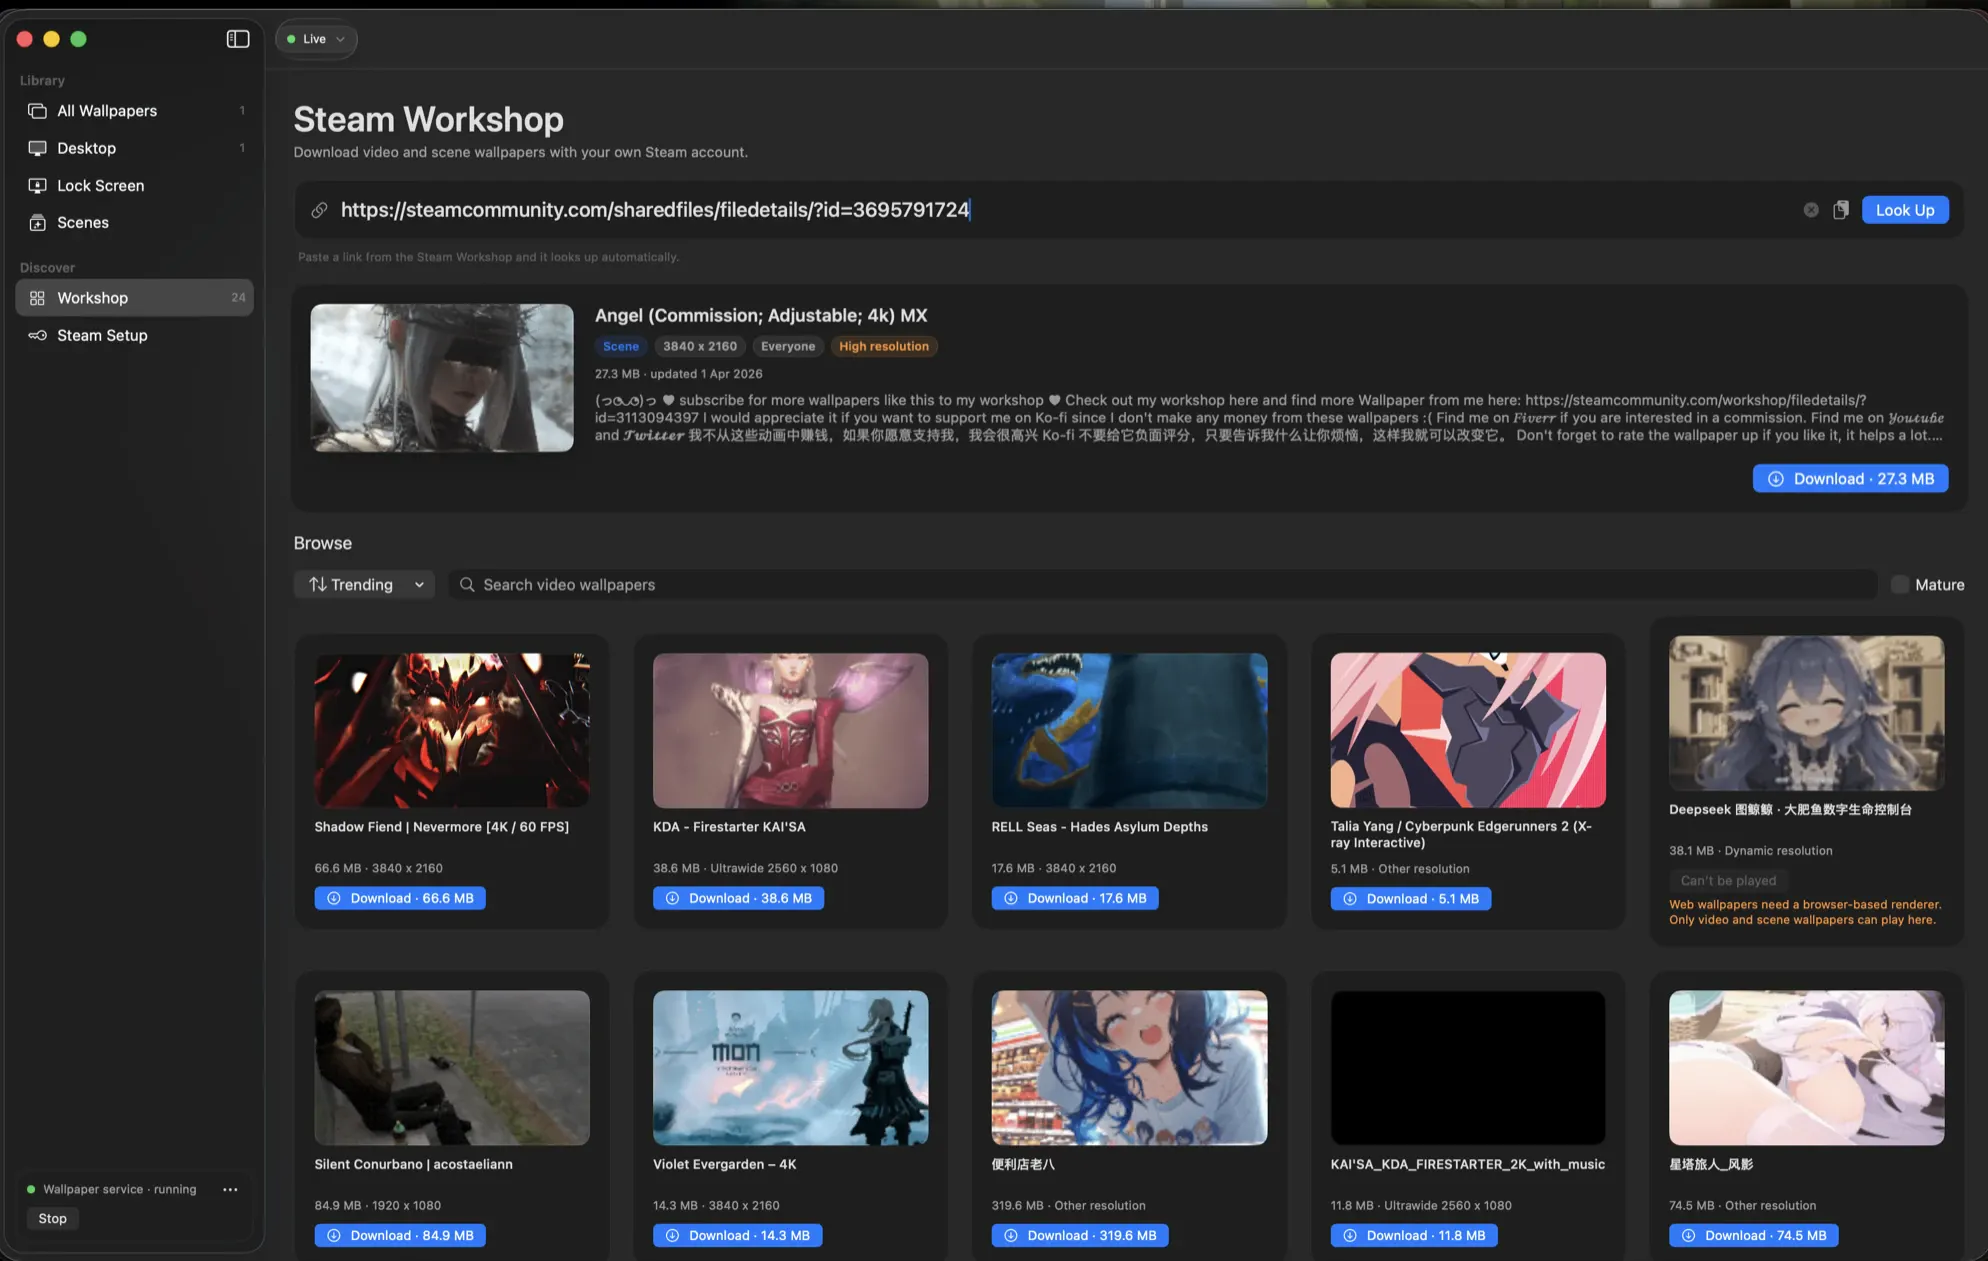
Task: Open the Angel wallpaper thumbnail
Action: (x=442, y=378)
